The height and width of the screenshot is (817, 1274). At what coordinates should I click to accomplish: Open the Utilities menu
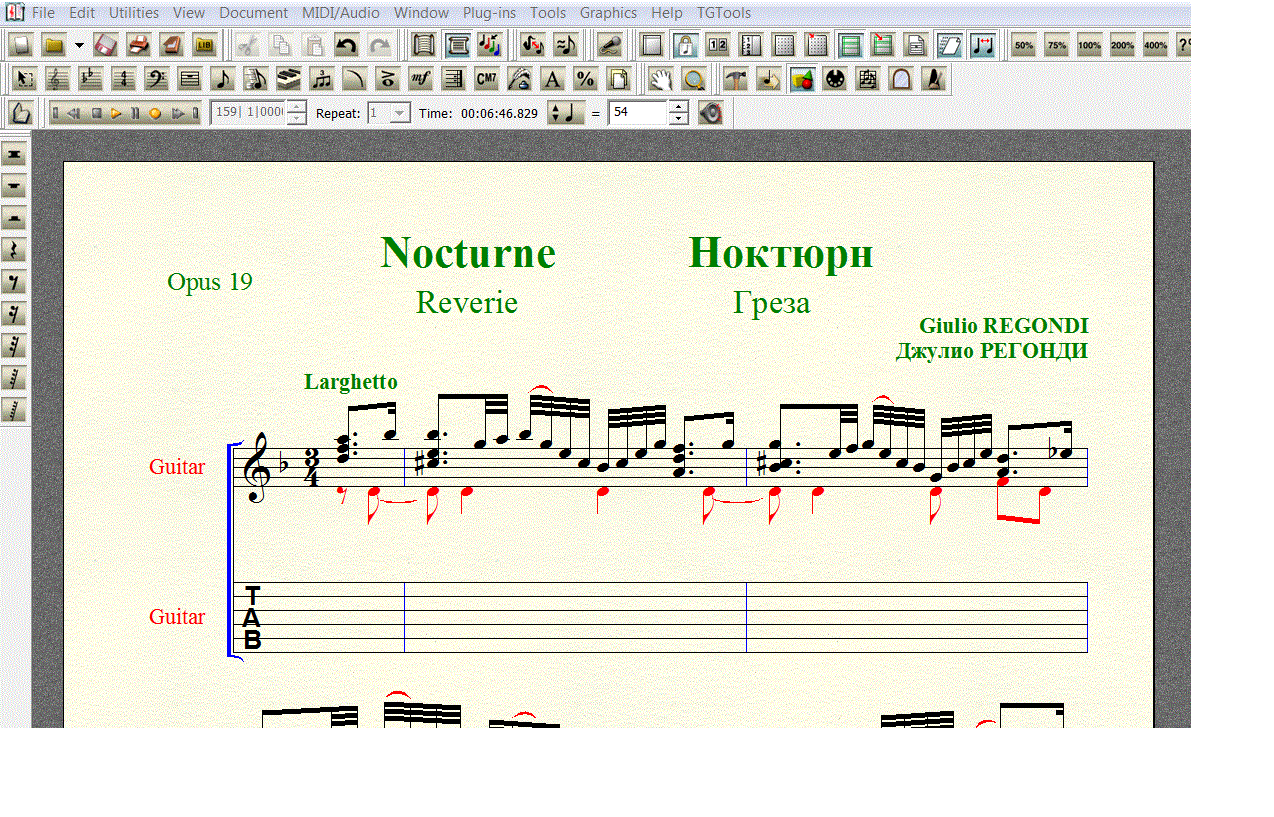pyautogui.click(x=134, y=13)
